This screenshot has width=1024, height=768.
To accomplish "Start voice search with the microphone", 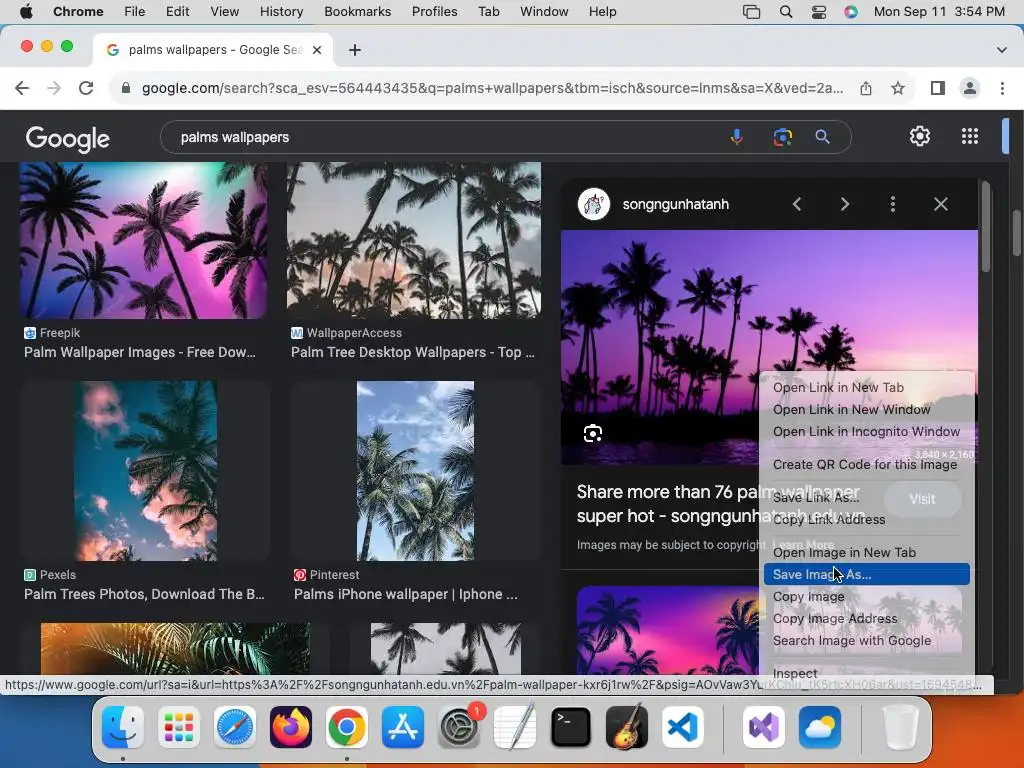I will 737,137.
